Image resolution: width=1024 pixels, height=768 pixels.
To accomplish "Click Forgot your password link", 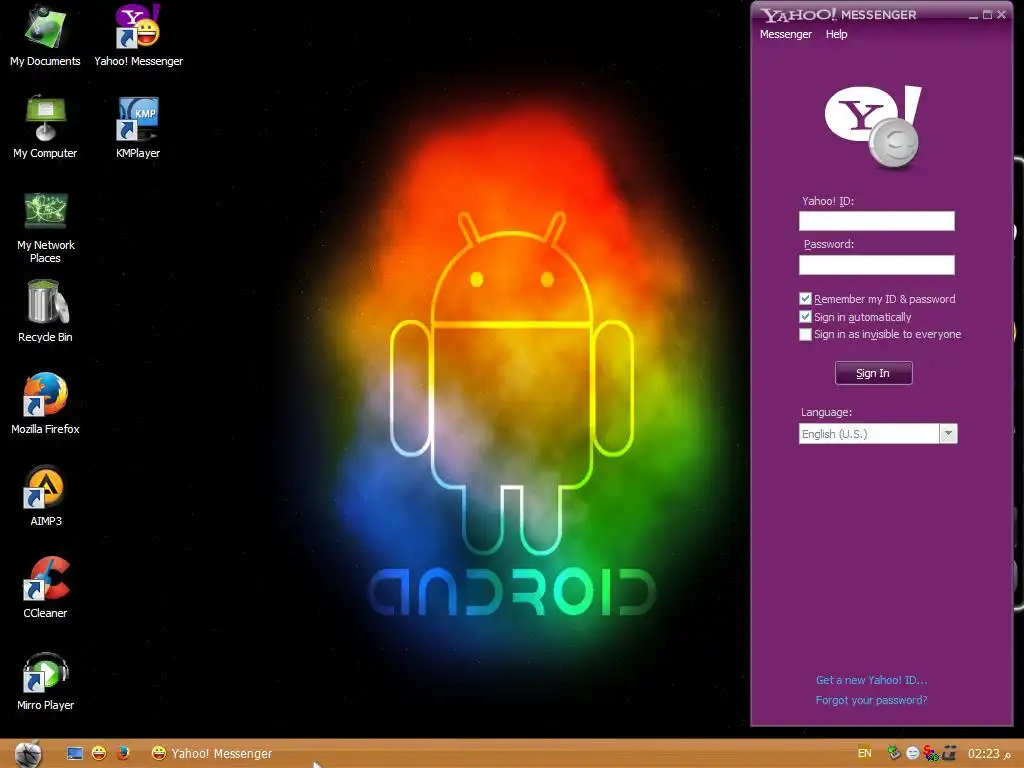I will point(871,700).
